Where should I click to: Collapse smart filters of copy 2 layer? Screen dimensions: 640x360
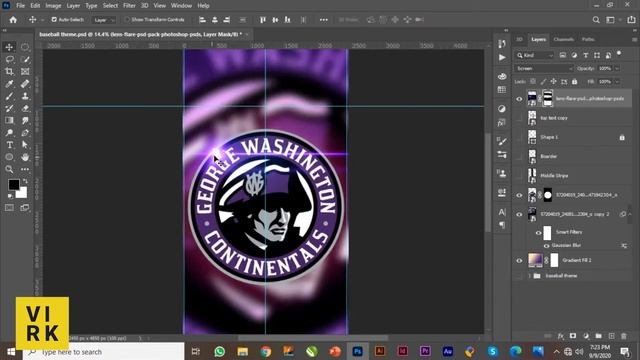point(630,214)
